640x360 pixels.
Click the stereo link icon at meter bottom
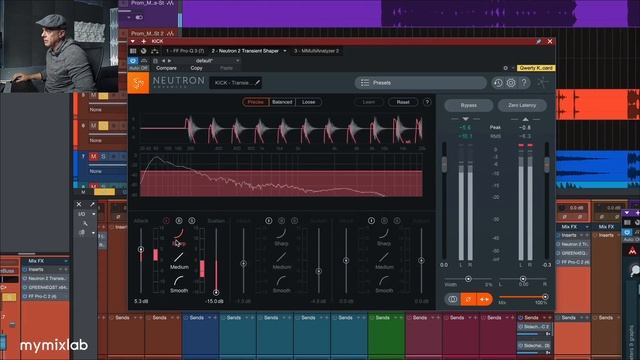(452, 299)
